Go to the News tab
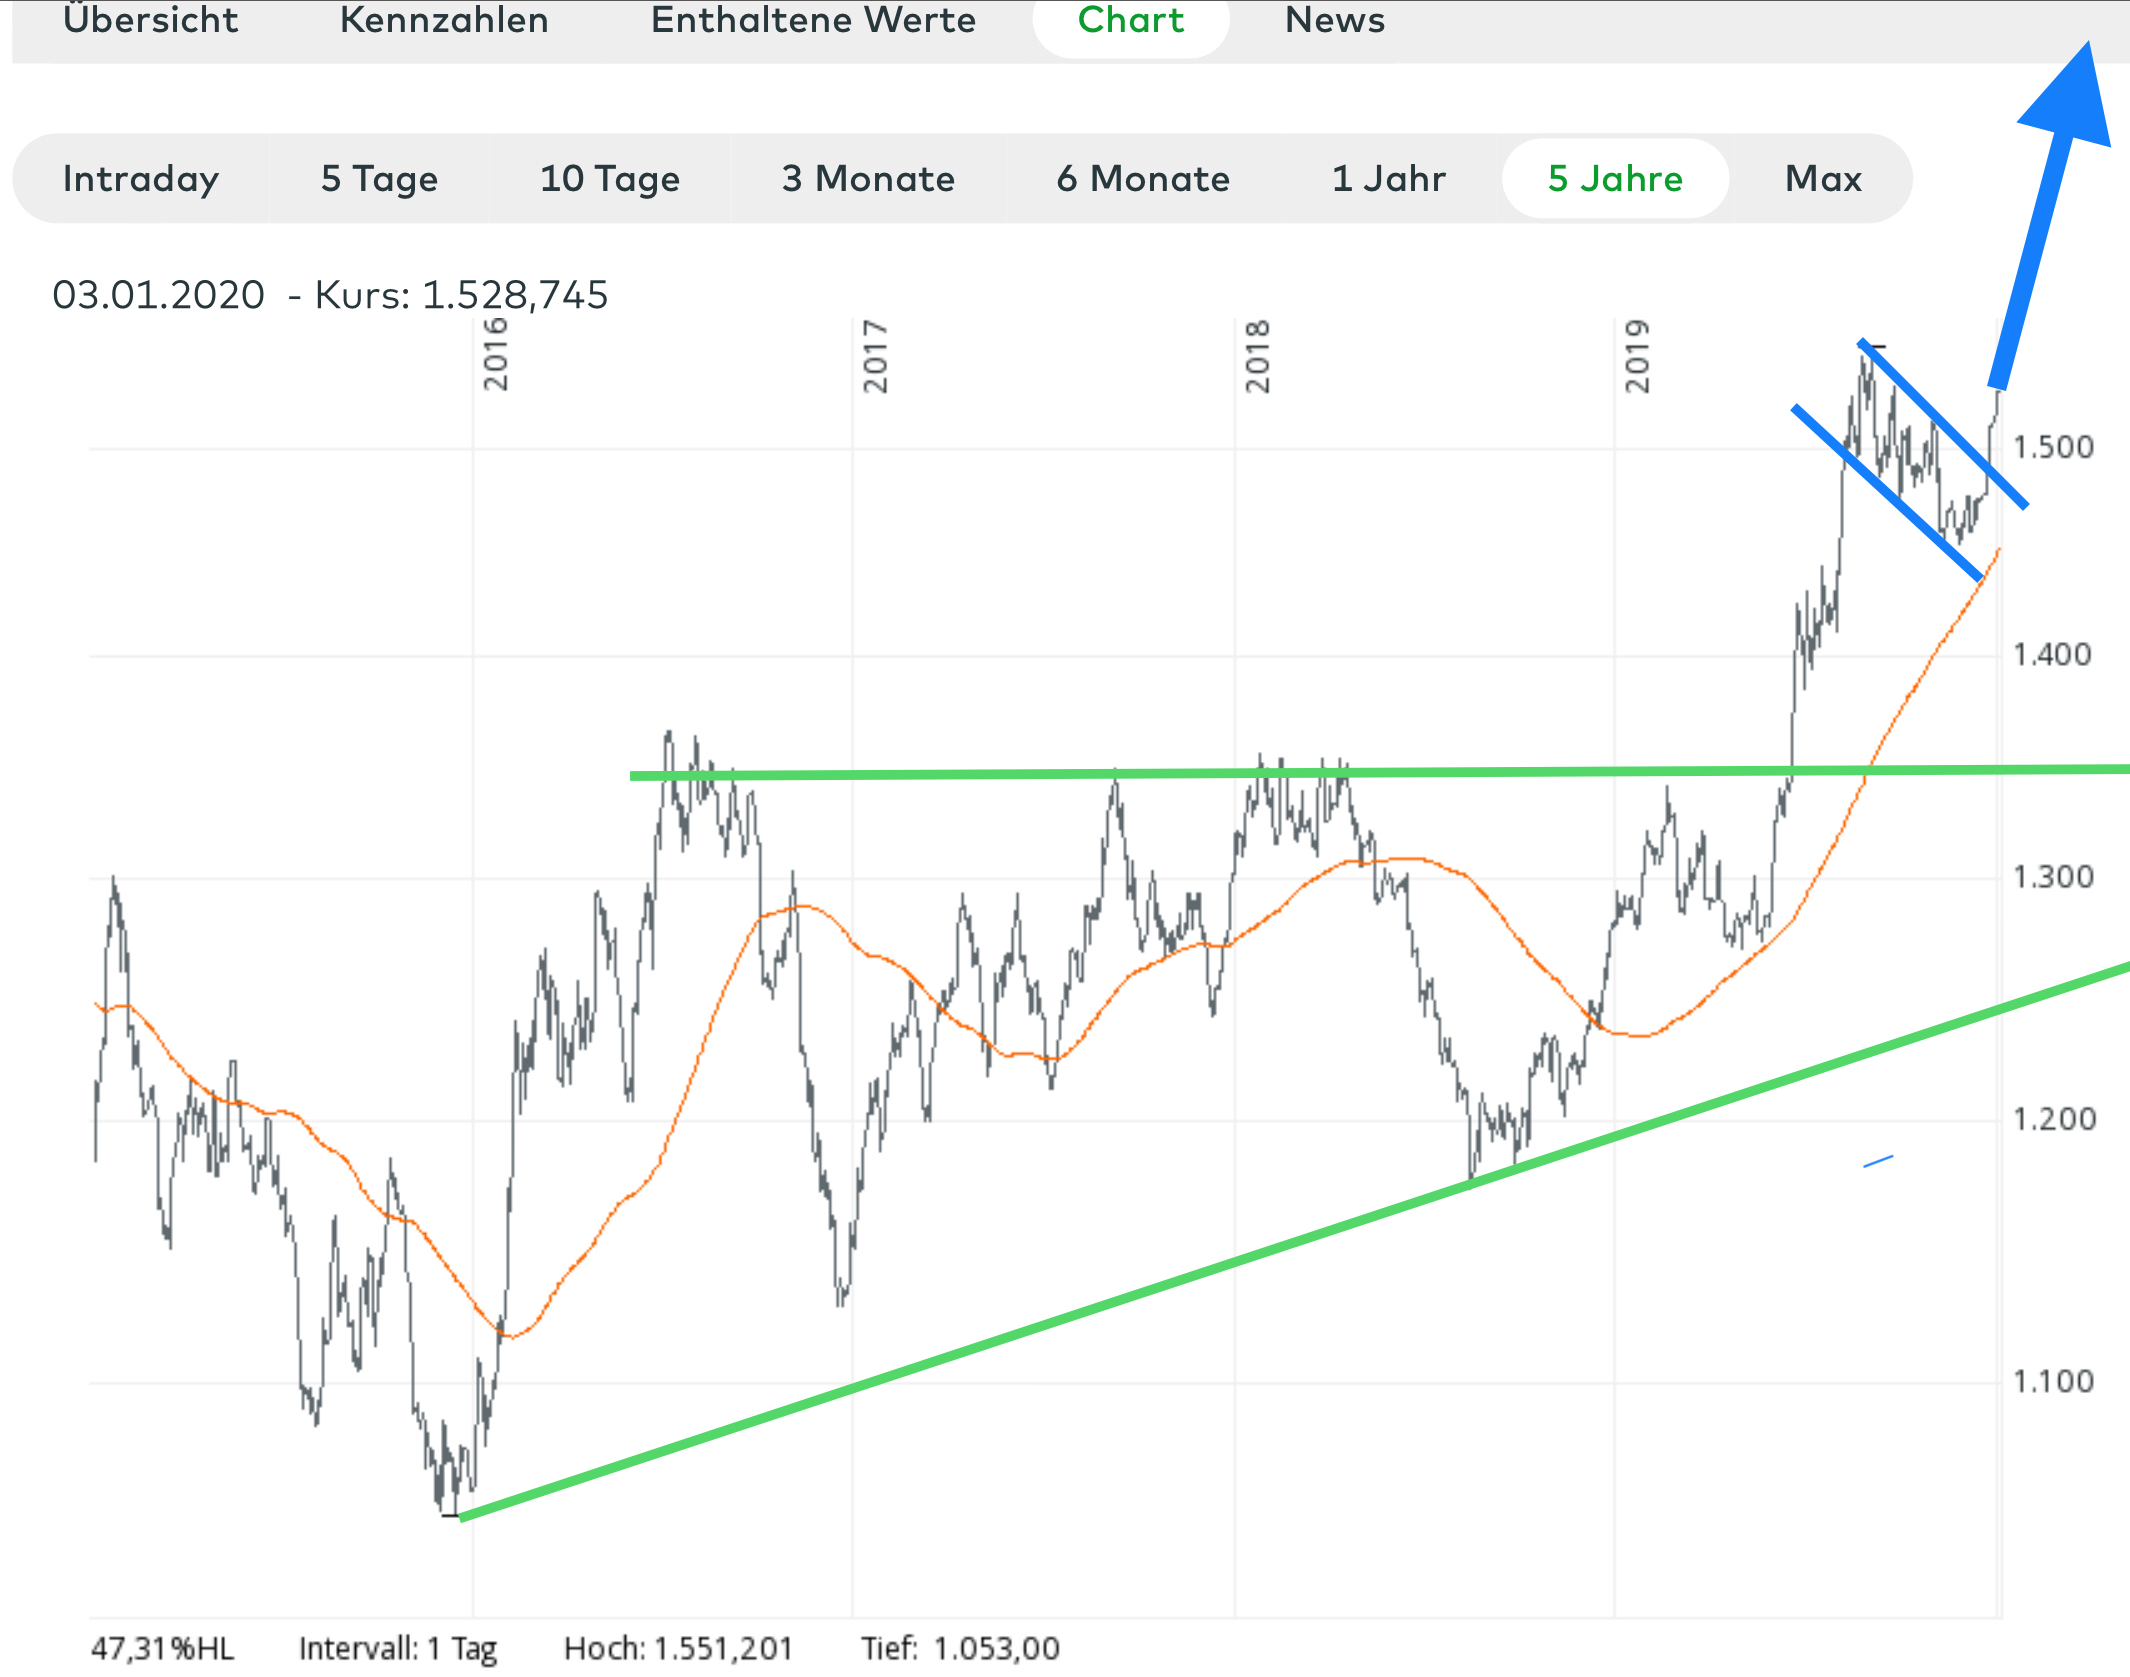This screenshot has width=2130, height=1677. coord(1335,20)
